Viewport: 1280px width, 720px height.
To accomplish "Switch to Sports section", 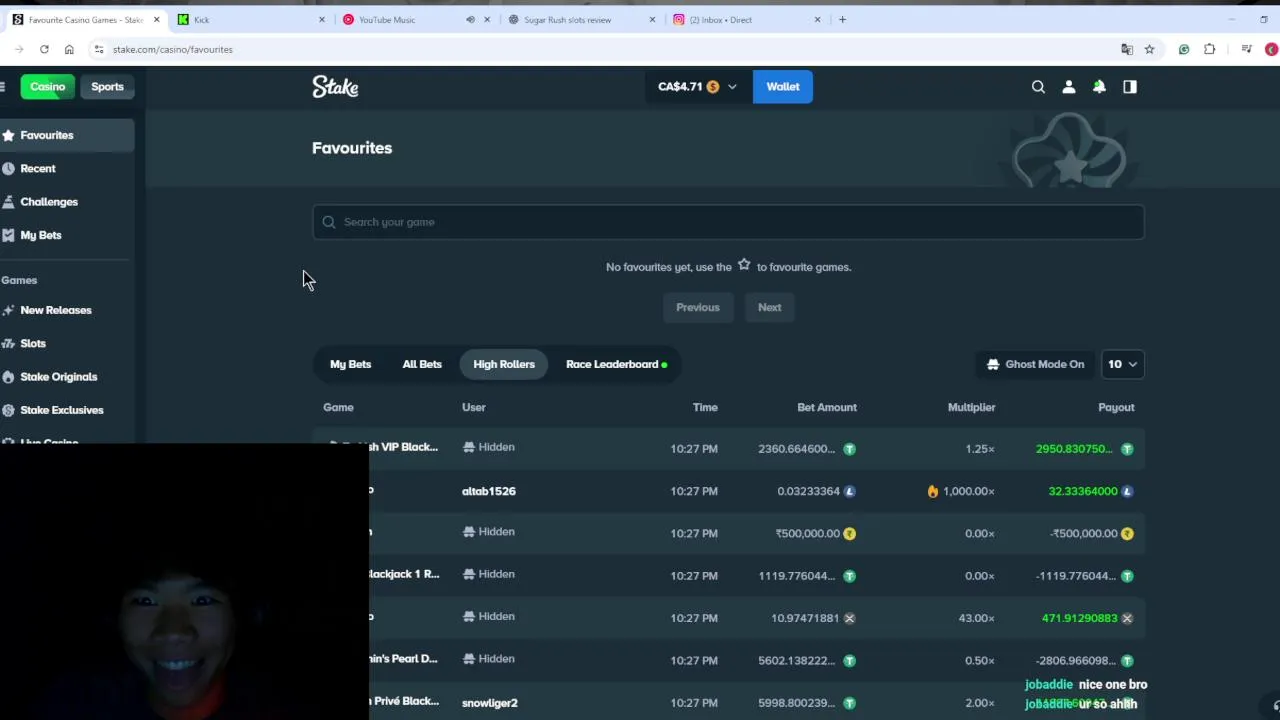I will pos(107,87).
